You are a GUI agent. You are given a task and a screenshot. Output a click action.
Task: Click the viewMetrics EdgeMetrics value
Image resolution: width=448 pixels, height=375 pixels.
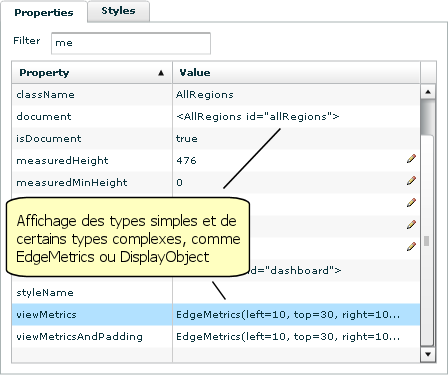288,315
